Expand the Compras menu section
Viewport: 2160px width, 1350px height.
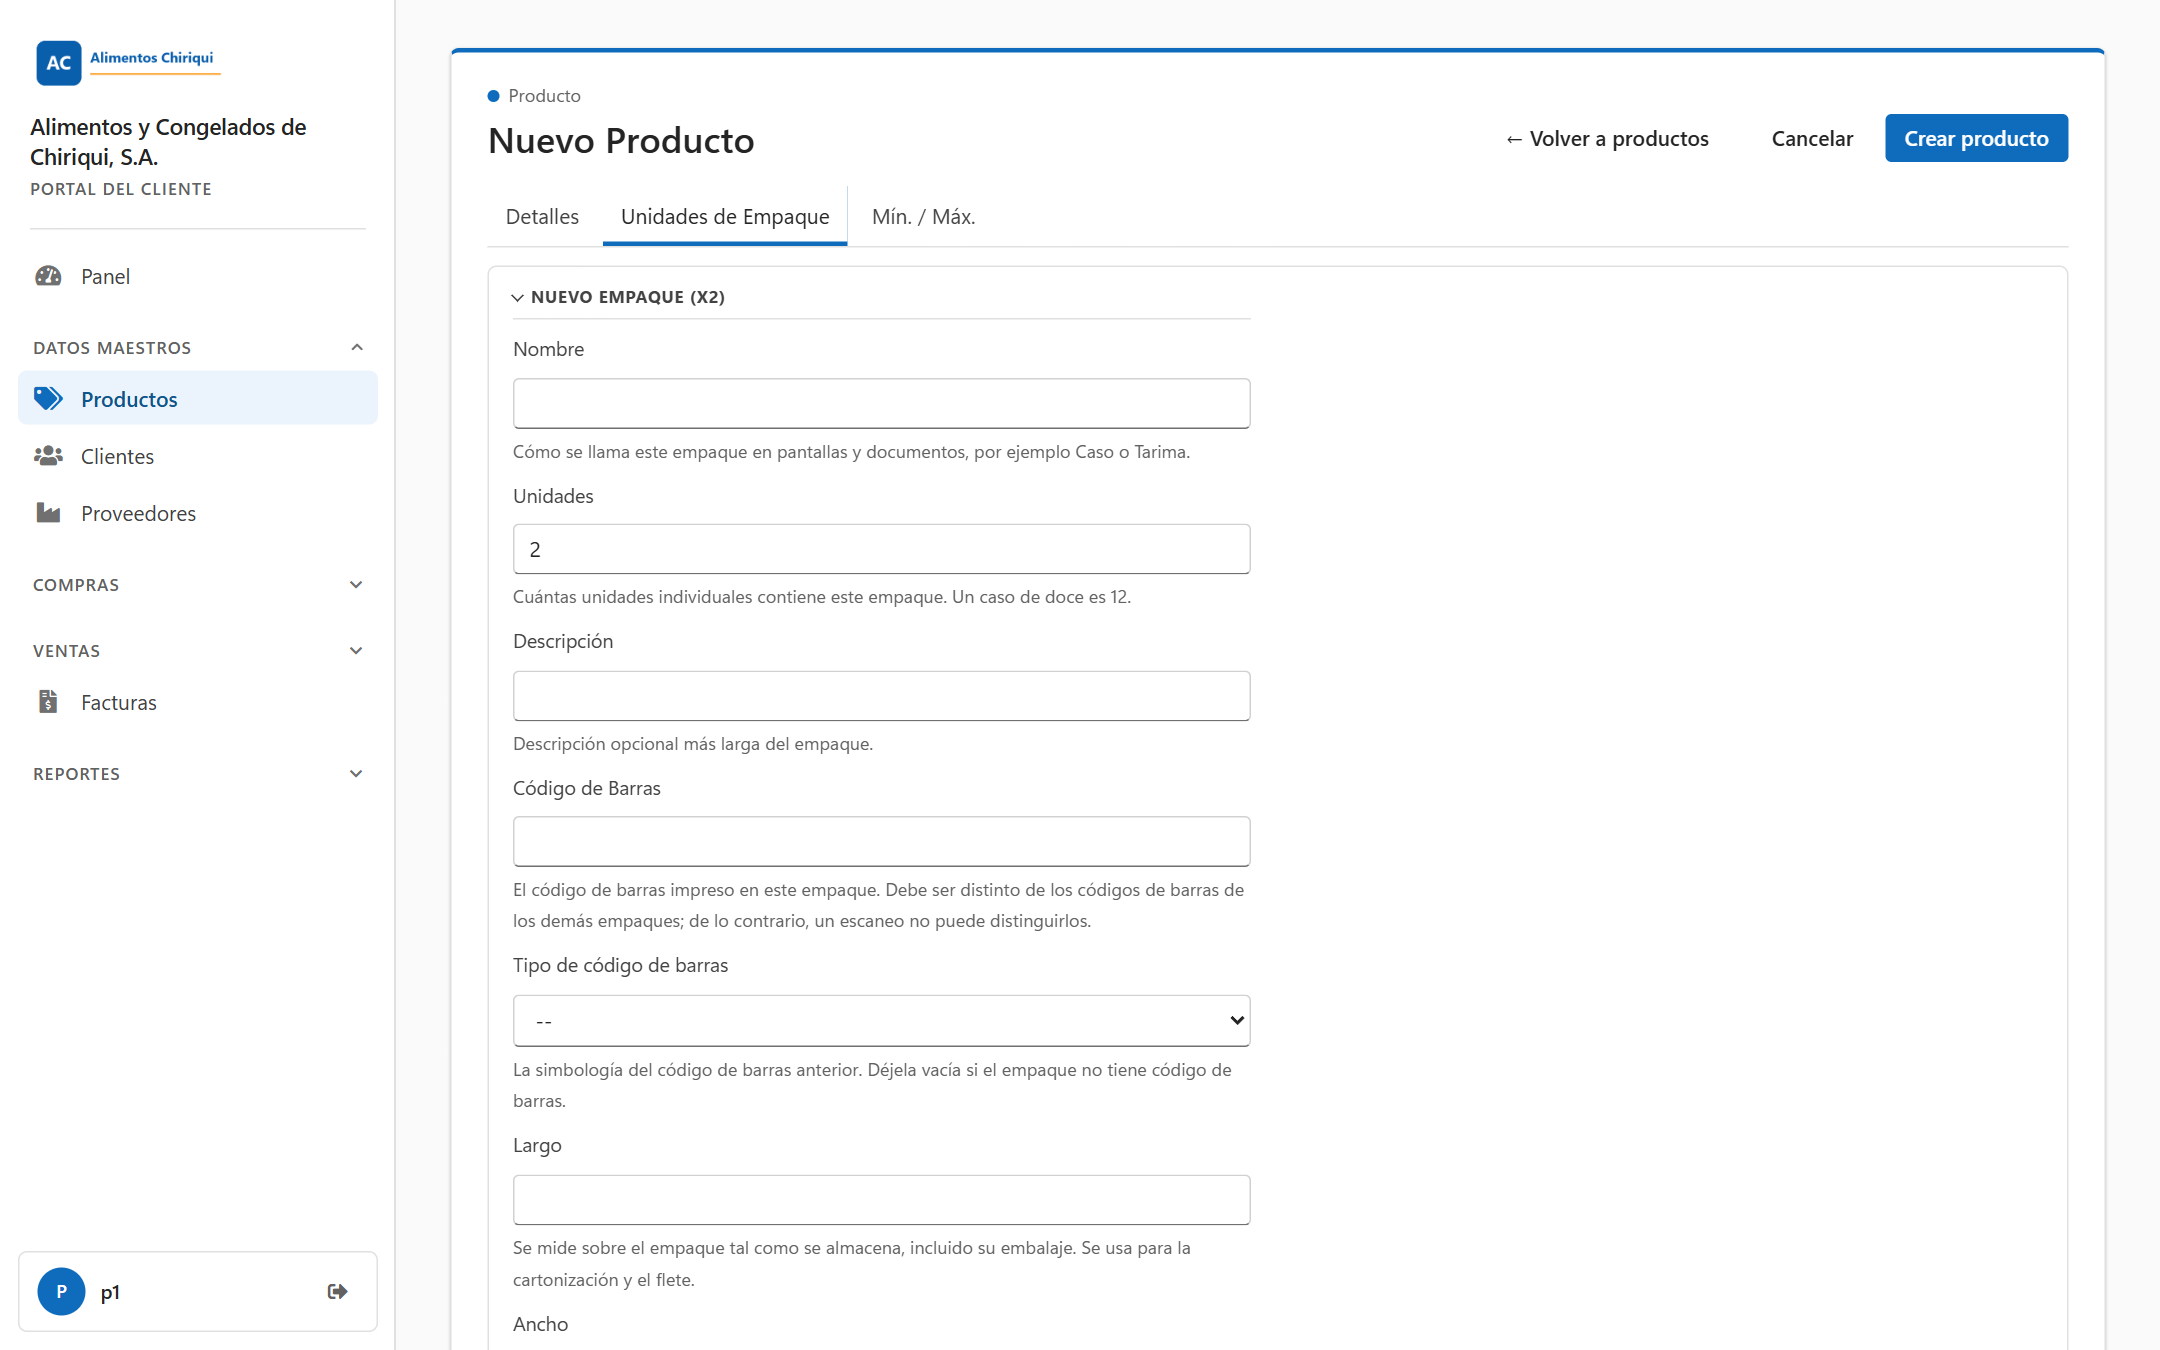point(356,584)
